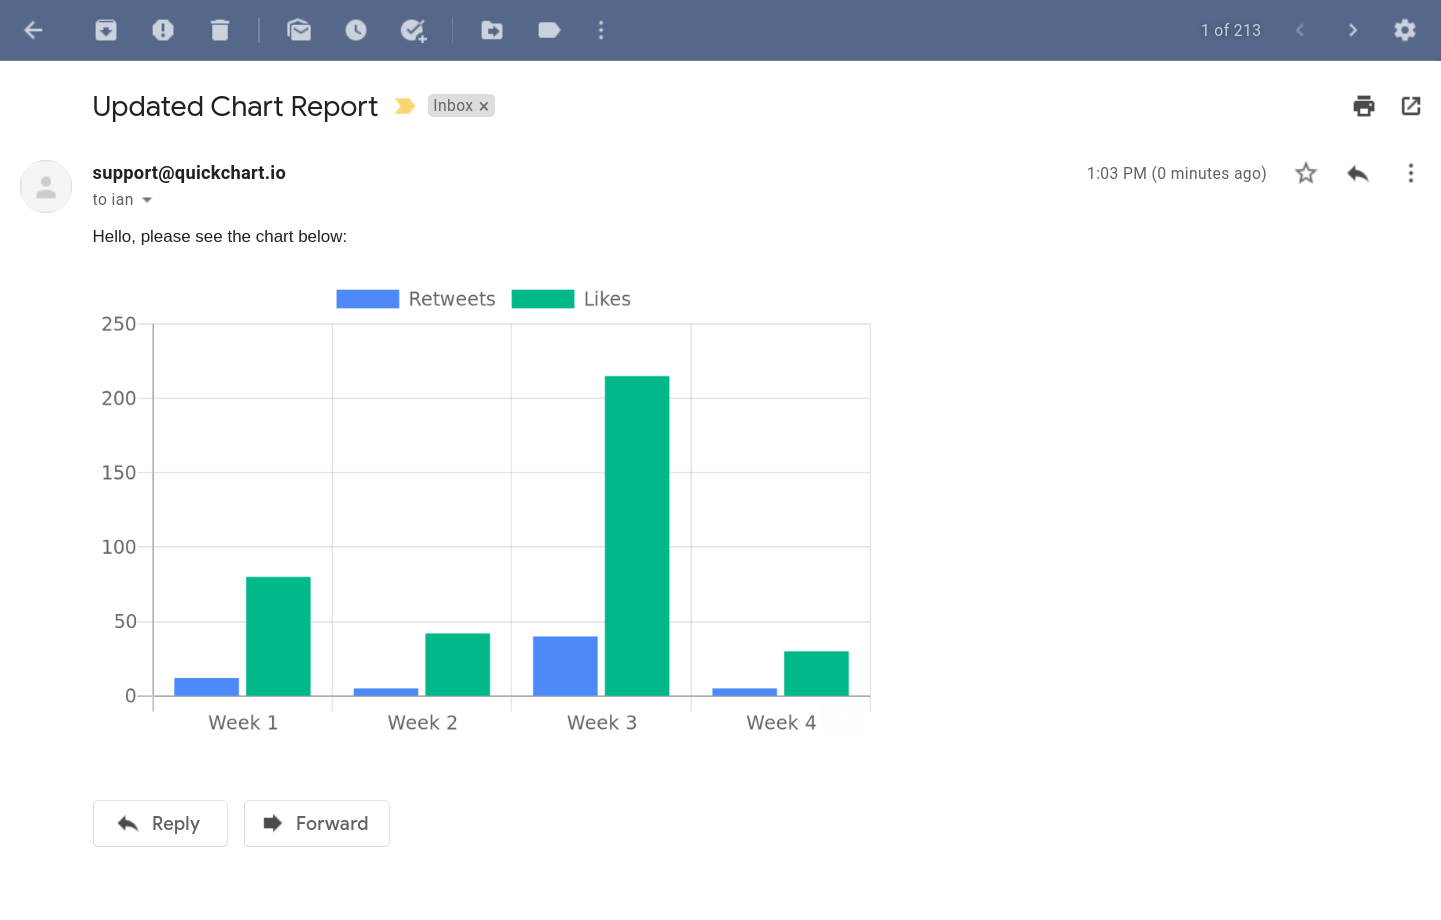
Task: Navigate to the older email
Action: click(1352, 30)
